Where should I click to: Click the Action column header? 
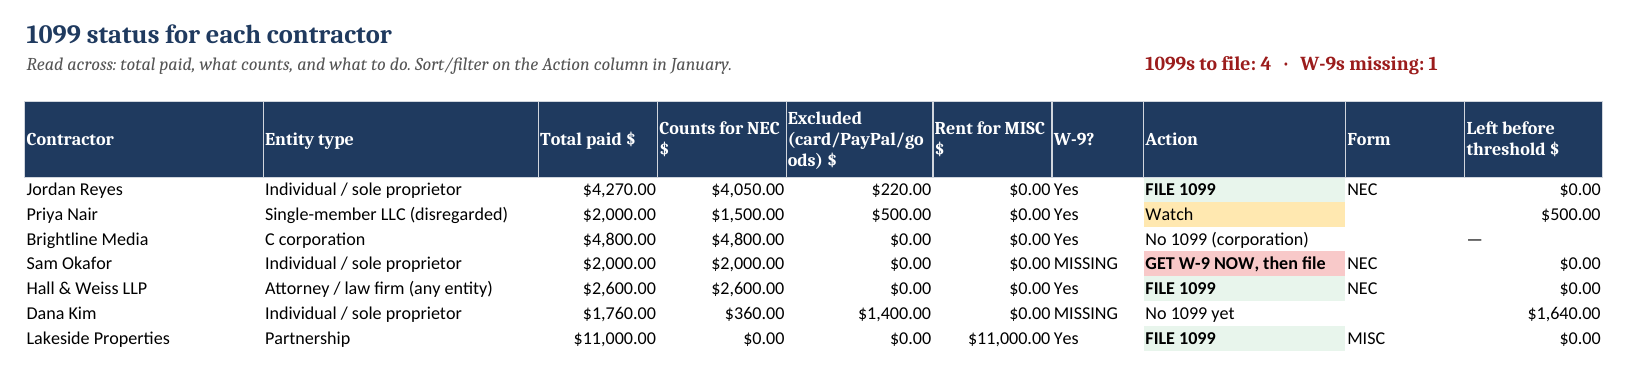coord(1244,139)
